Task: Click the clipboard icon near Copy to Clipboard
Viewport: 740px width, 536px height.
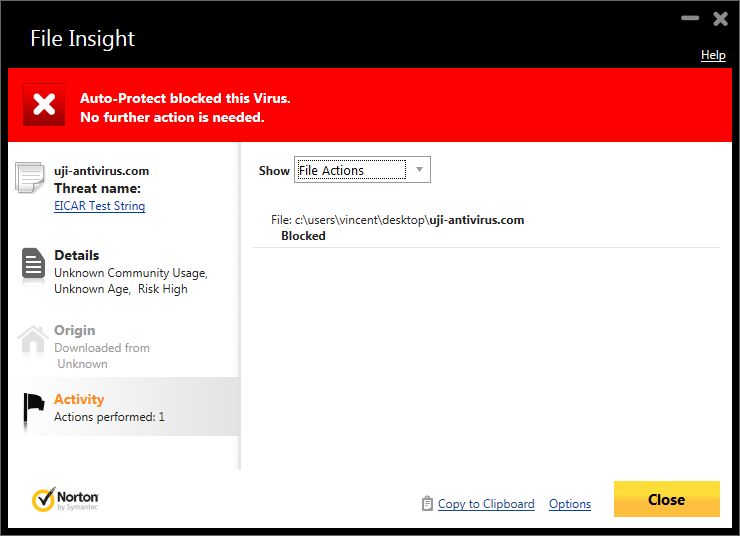Action: point(427,503)
